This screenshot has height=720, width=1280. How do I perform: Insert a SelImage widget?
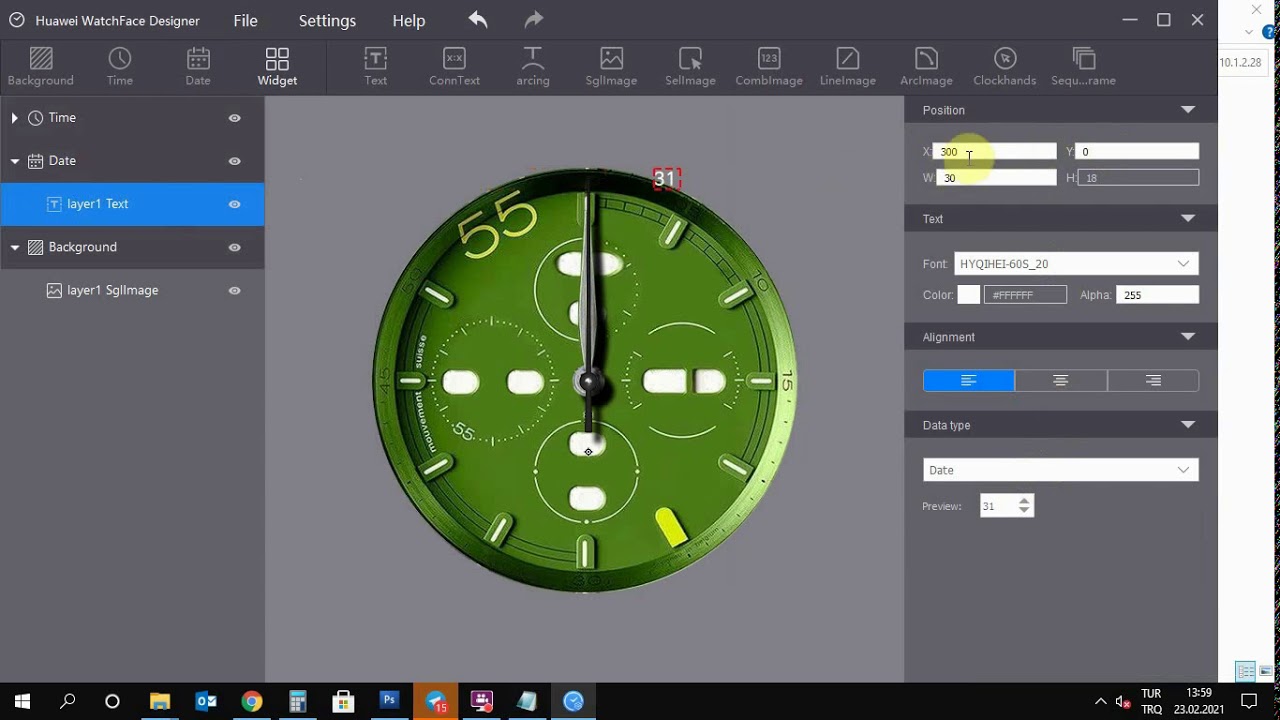coord(690,67)
